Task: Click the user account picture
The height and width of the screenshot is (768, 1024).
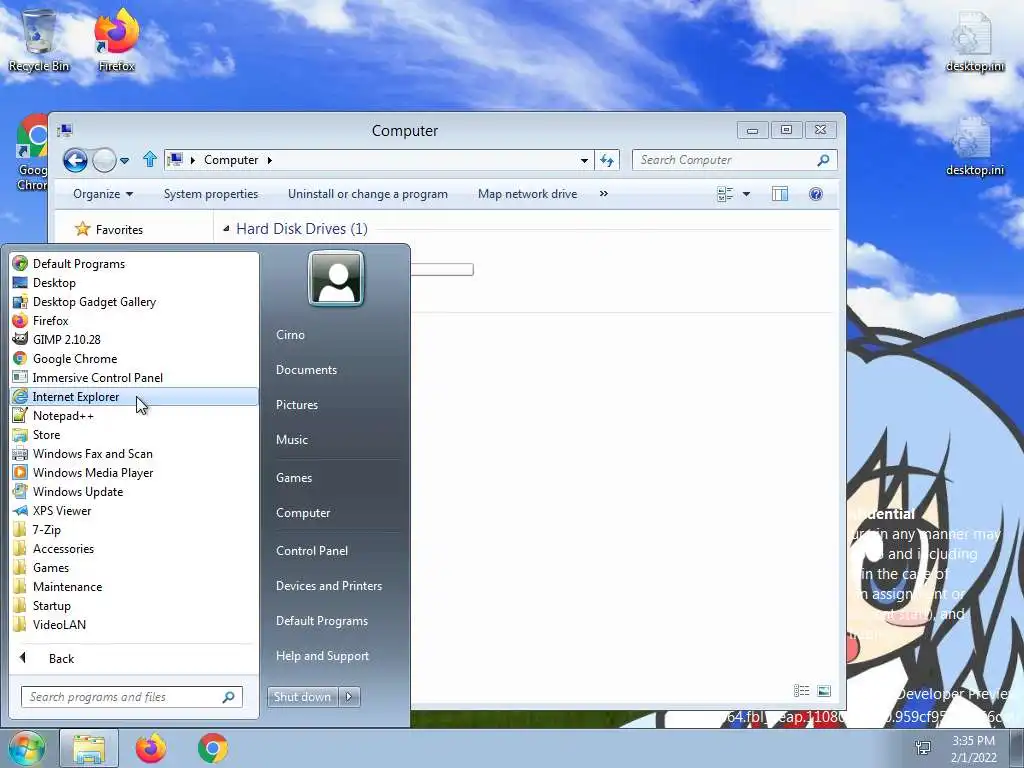Action: coord(336,278)
